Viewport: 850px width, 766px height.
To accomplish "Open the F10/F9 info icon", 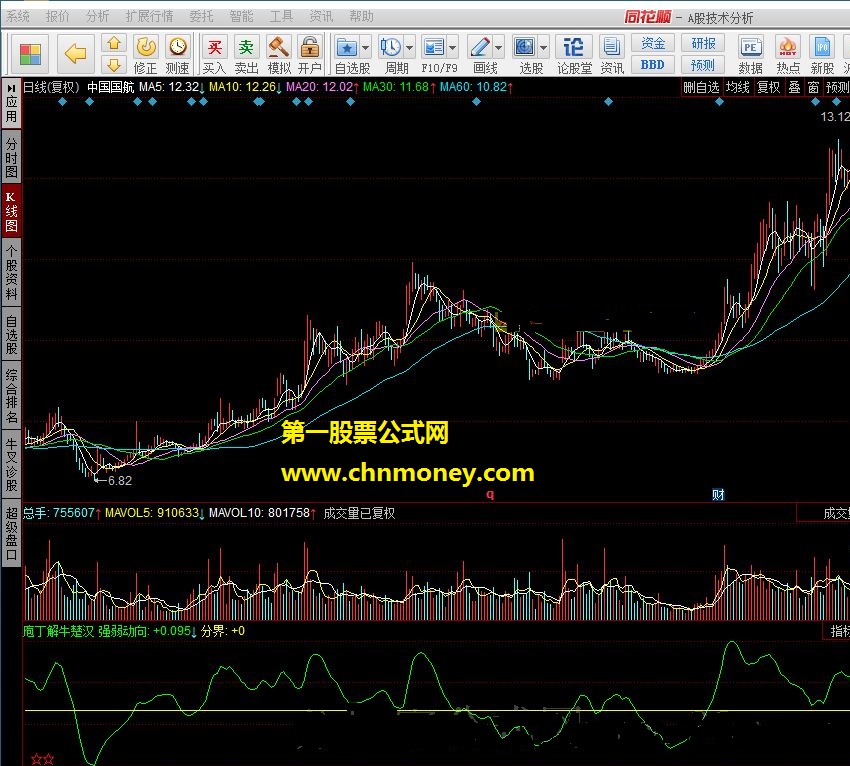I will click(x=434, y=47).
